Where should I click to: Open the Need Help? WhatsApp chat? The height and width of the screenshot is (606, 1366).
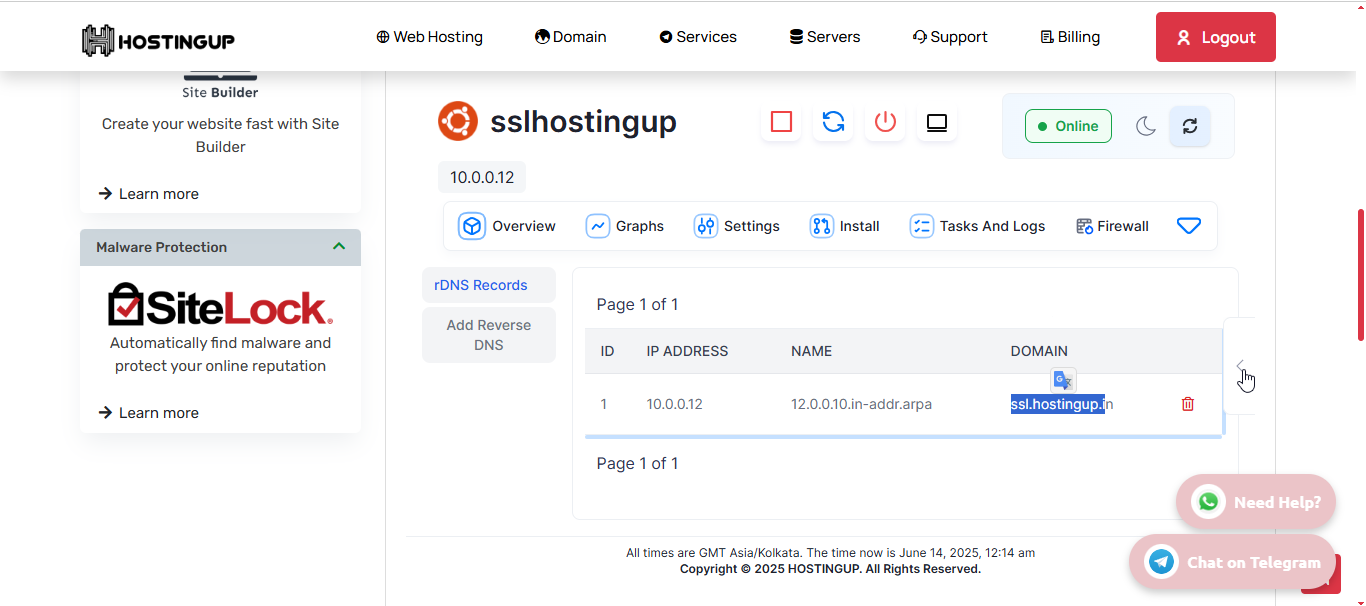pyautogui.click(x=1256, y=502)
